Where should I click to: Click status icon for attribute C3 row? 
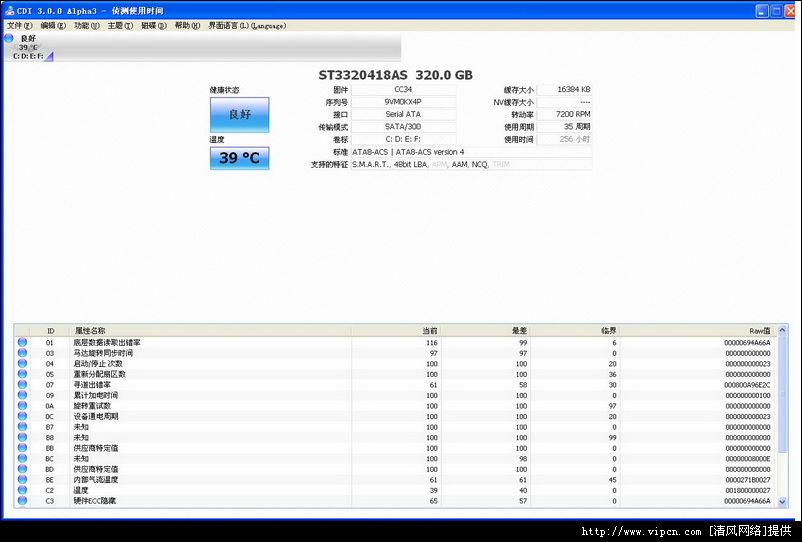click(x=23, y=501)
